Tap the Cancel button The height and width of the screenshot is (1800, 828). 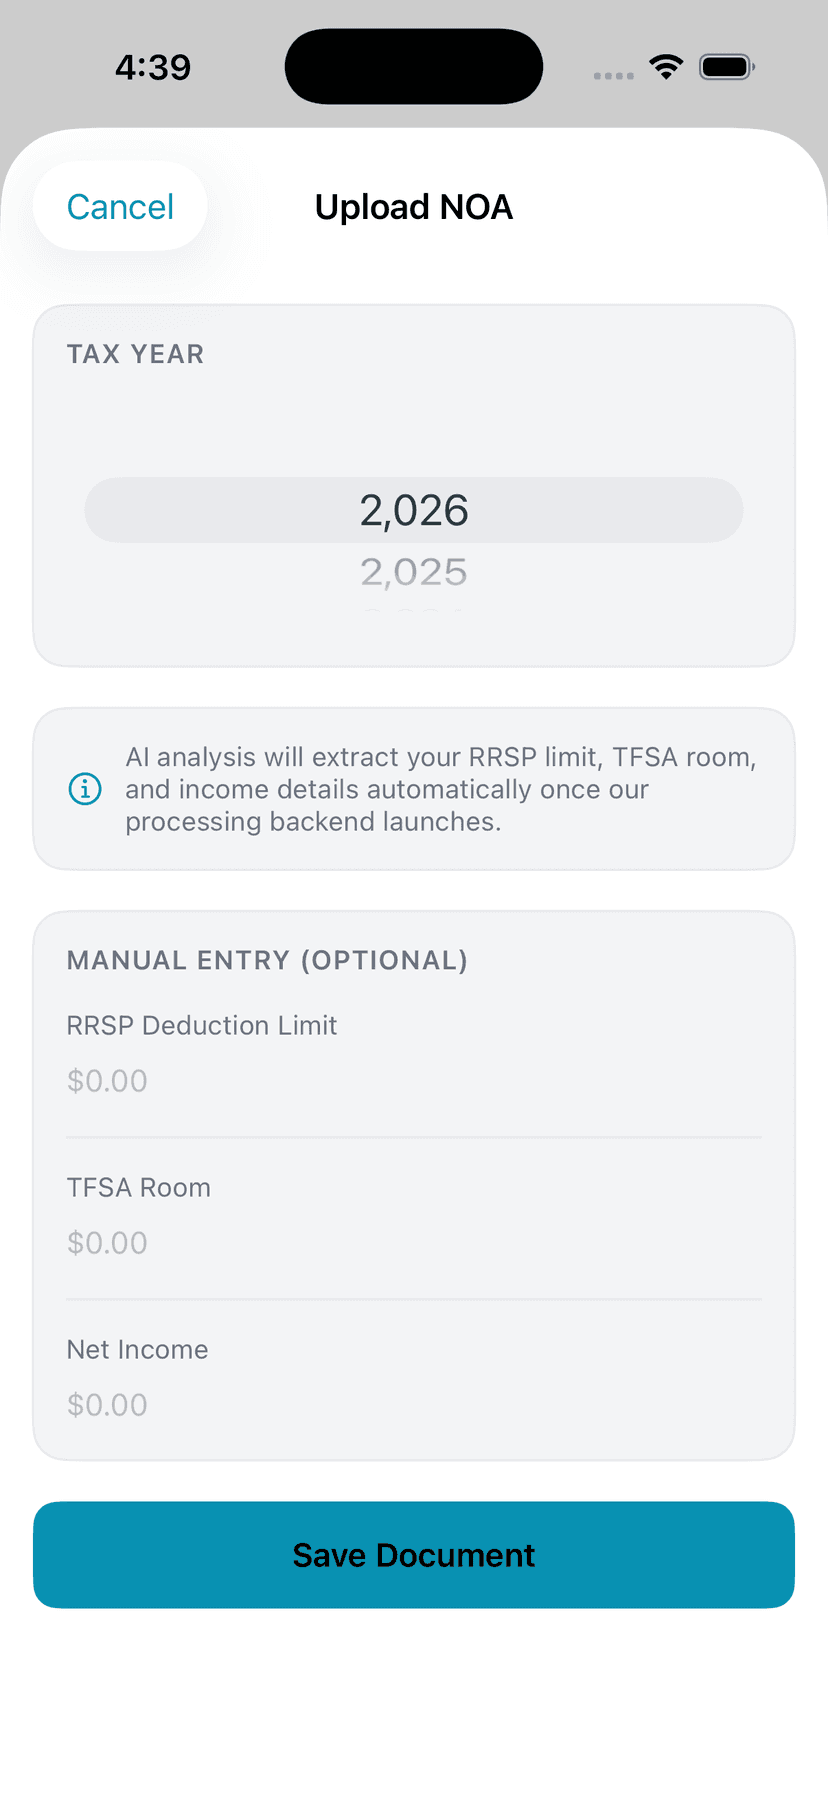[120, 207]
